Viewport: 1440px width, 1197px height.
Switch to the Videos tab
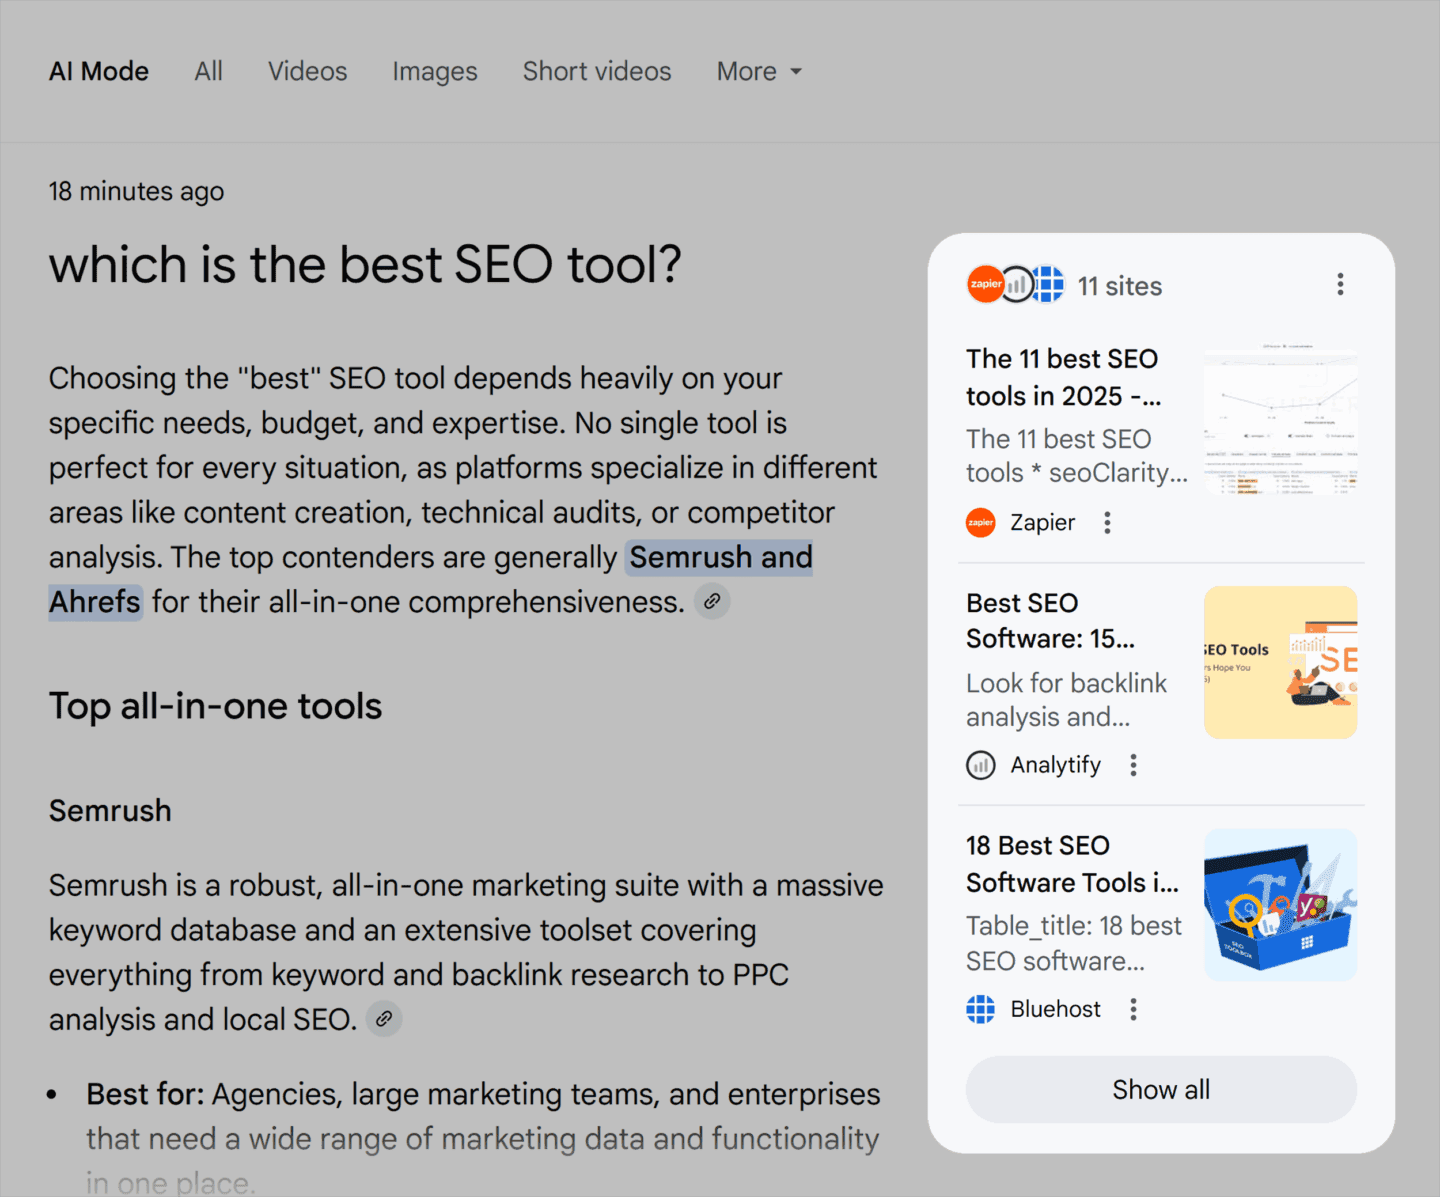307,72
